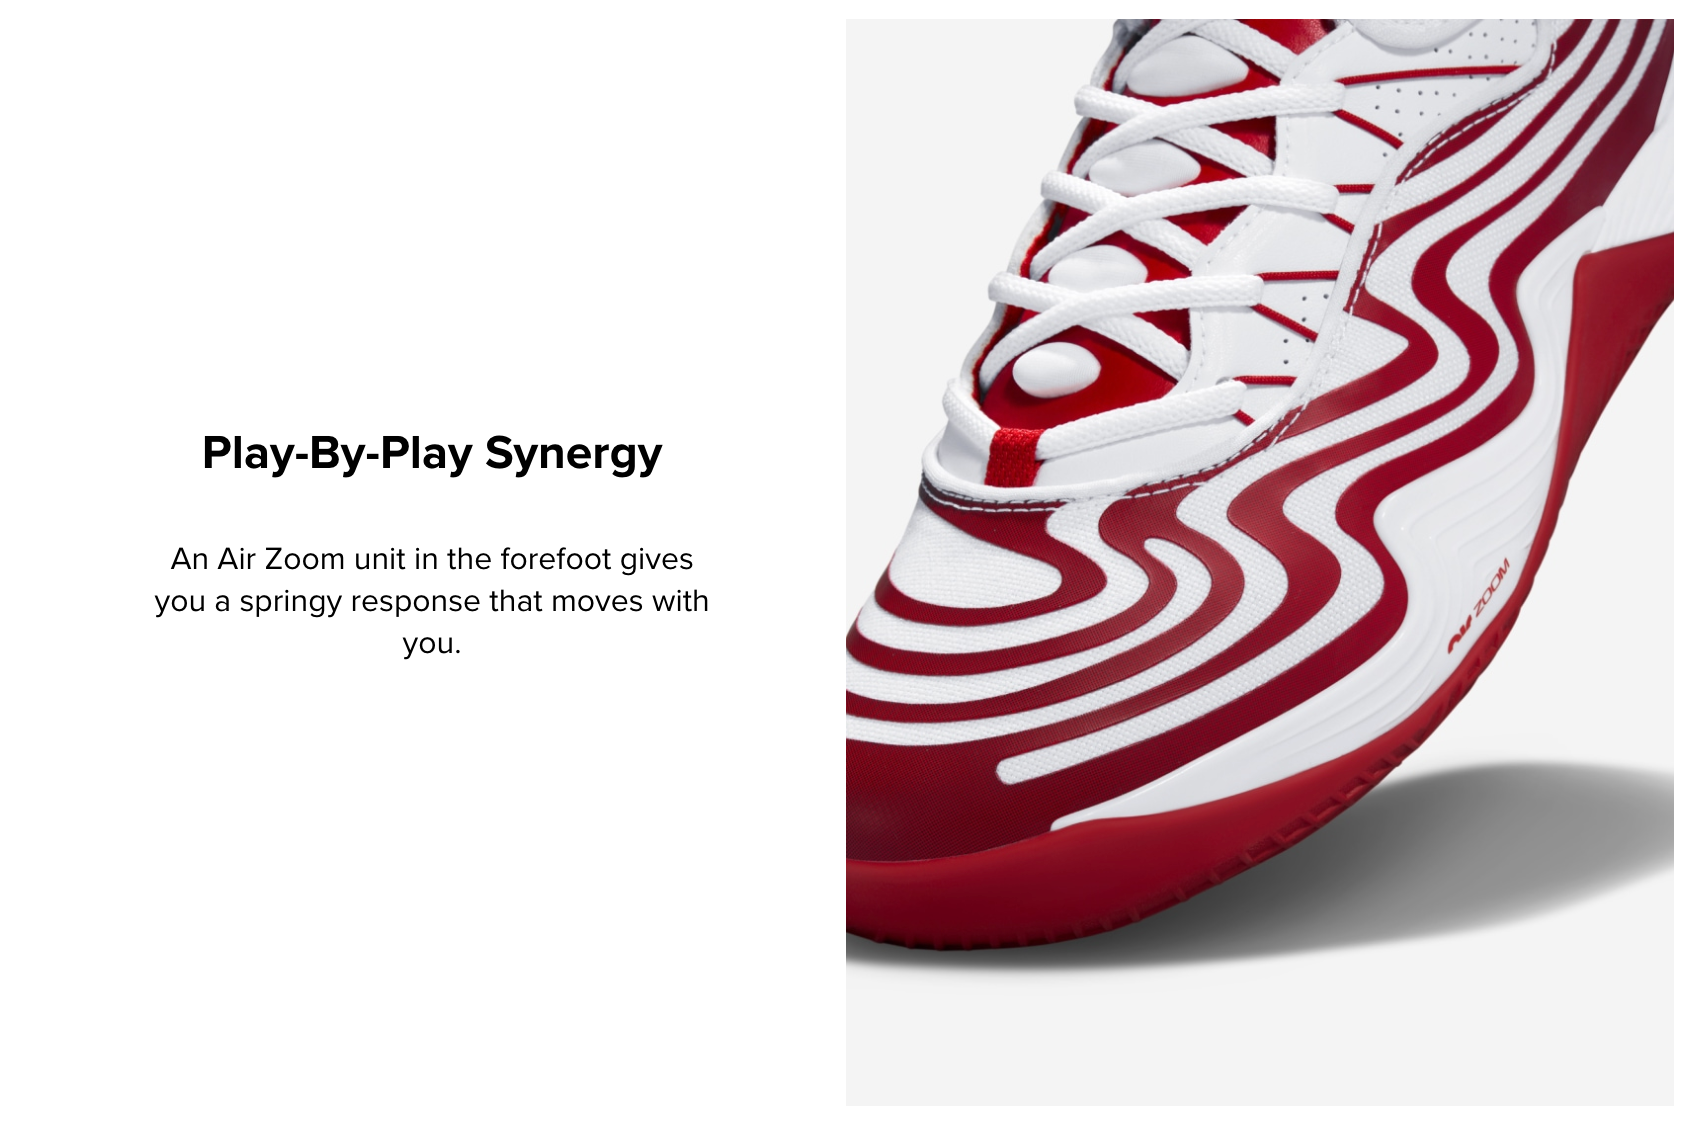Click the final line reading you.
The image size is (1694, 1125).
tap(432, 643)
